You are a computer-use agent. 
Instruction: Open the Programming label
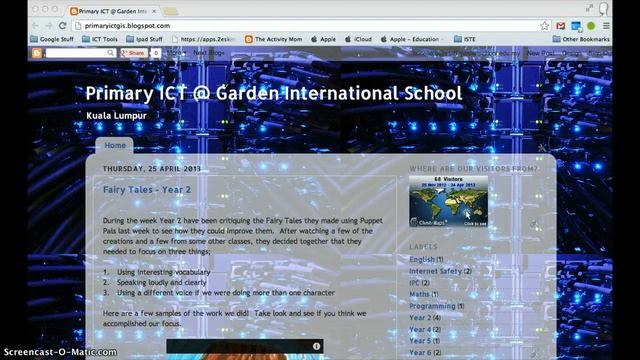click(x=432, y=306)
